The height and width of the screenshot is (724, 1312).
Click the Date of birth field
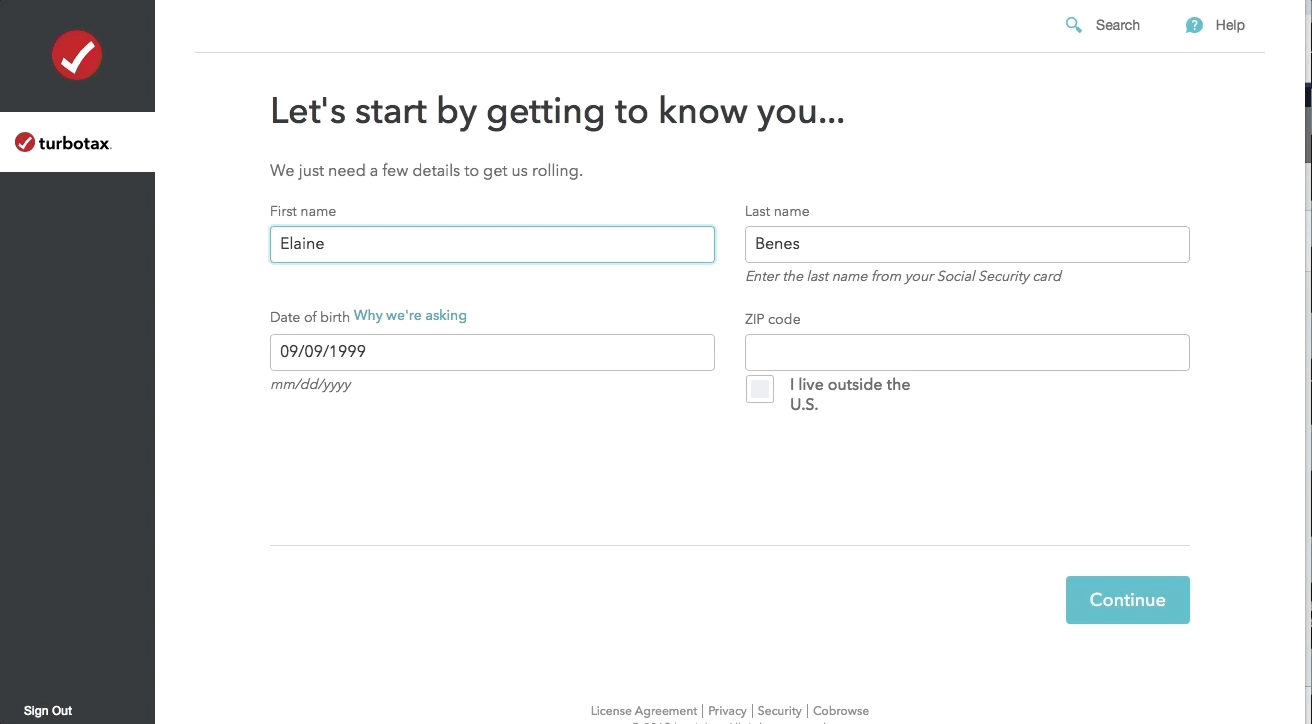492,352
